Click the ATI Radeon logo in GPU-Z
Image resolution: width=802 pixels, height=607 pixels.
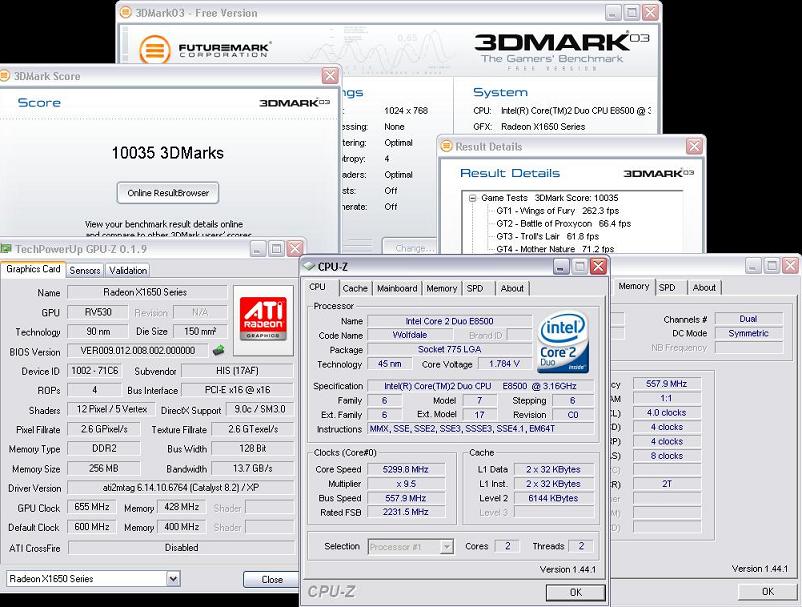pyautogui.click(x=263, y=320)
